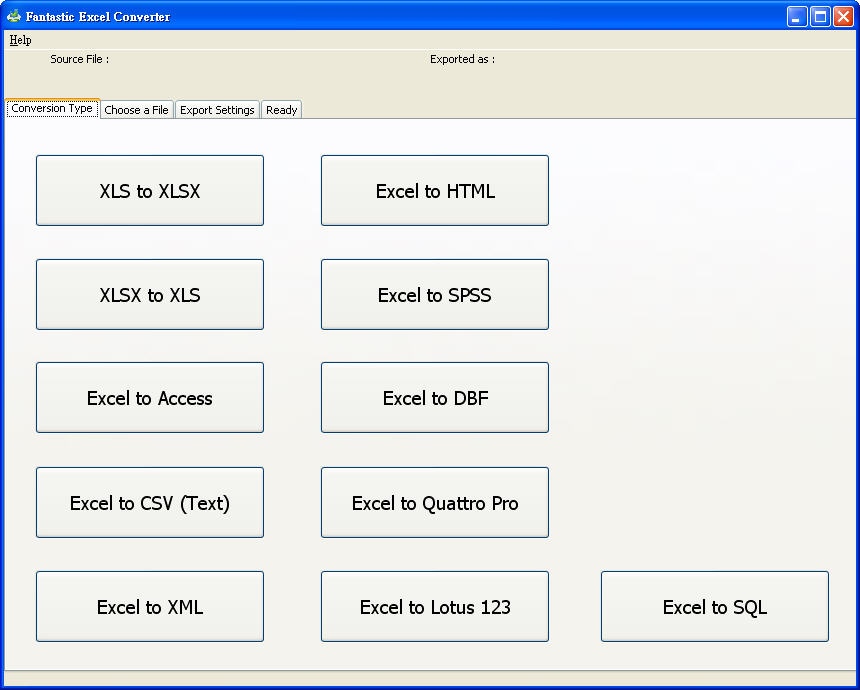Viewport: 860px width, 690px height.
Task: Click the Exported as label
Action: [x=462, y=59]
